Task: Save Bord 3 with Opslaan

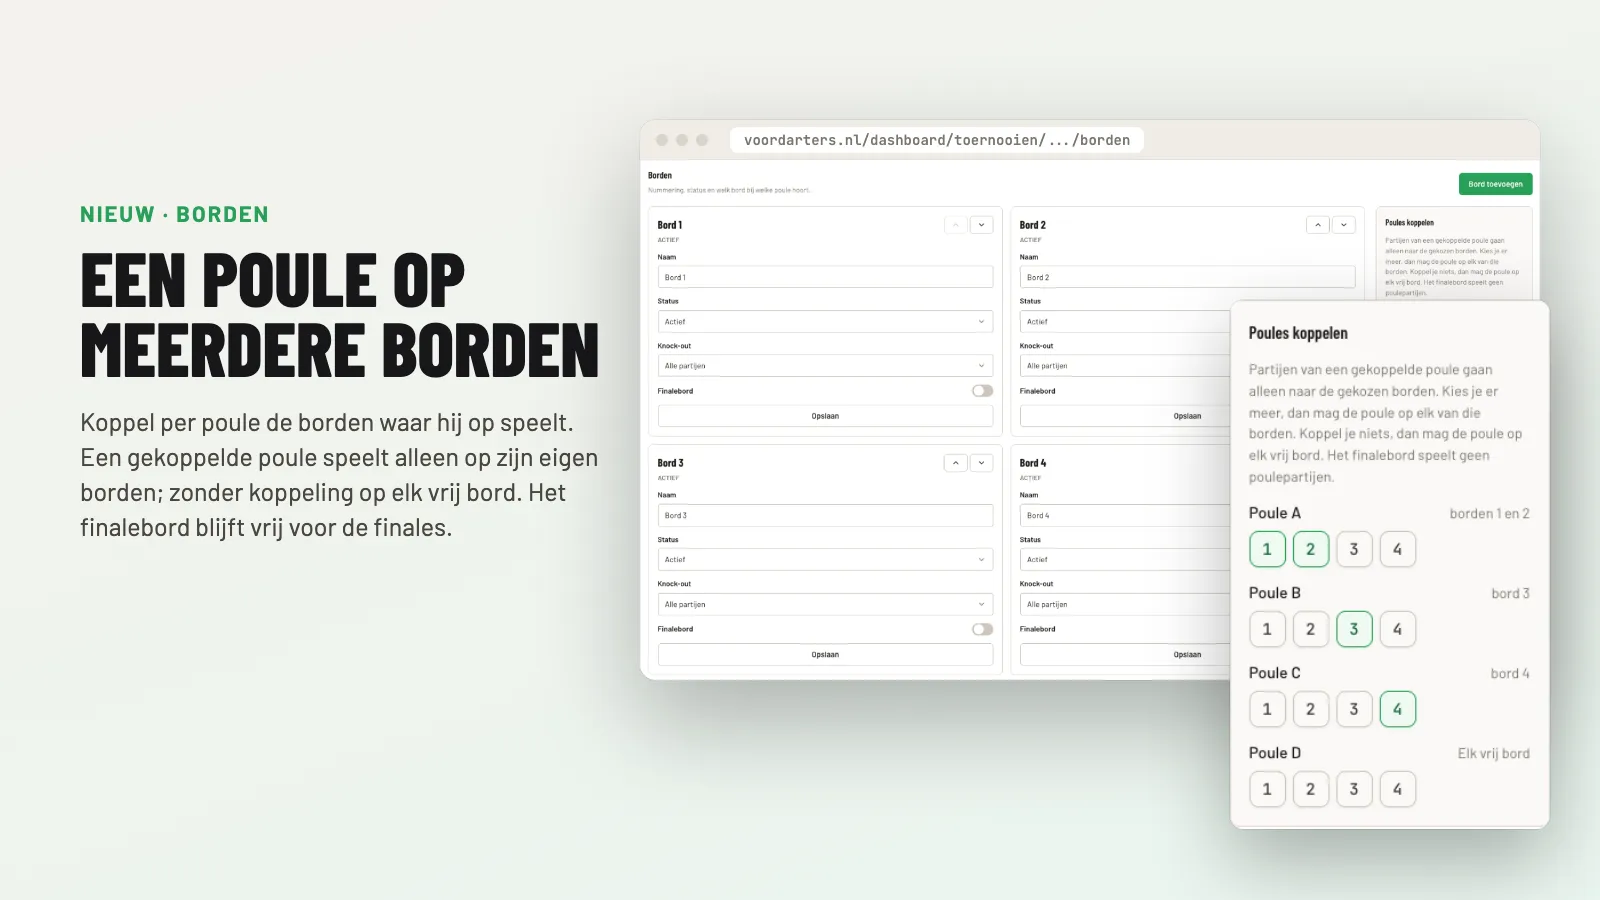Action: pos(825,655)
